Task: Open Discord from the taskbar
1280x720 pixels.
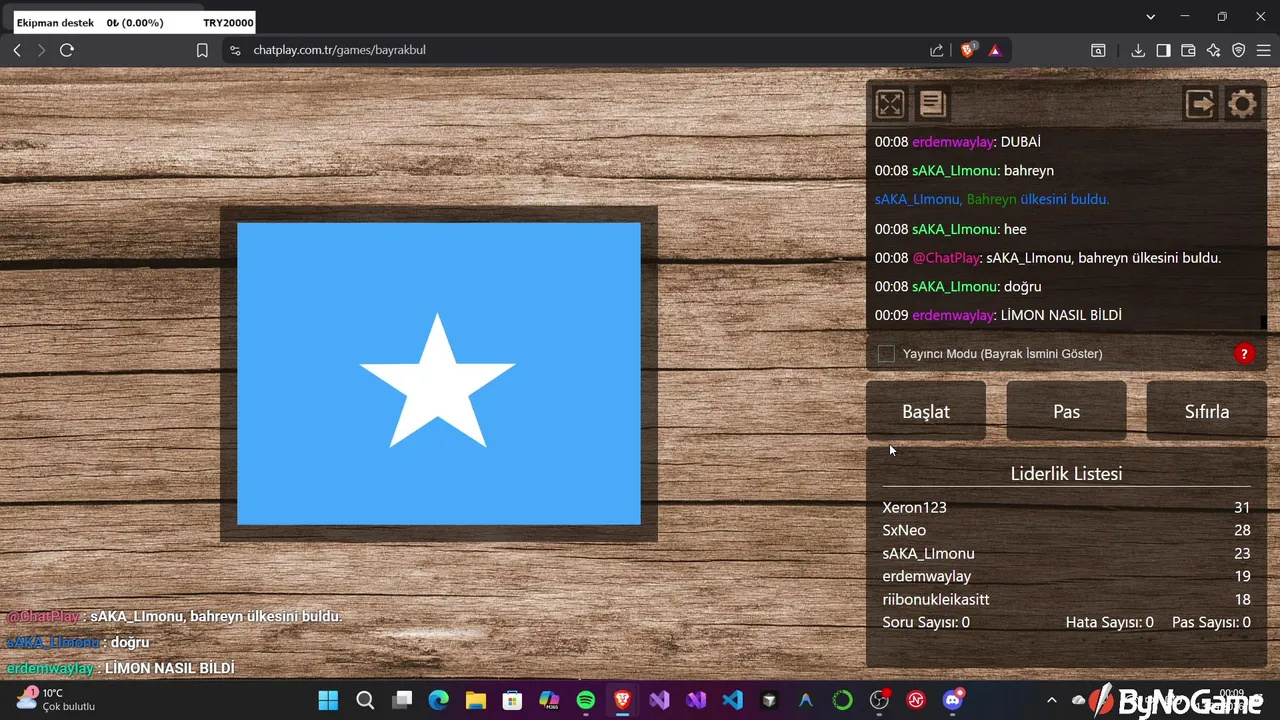Action: pyautogui.click(x=953, y=700)
